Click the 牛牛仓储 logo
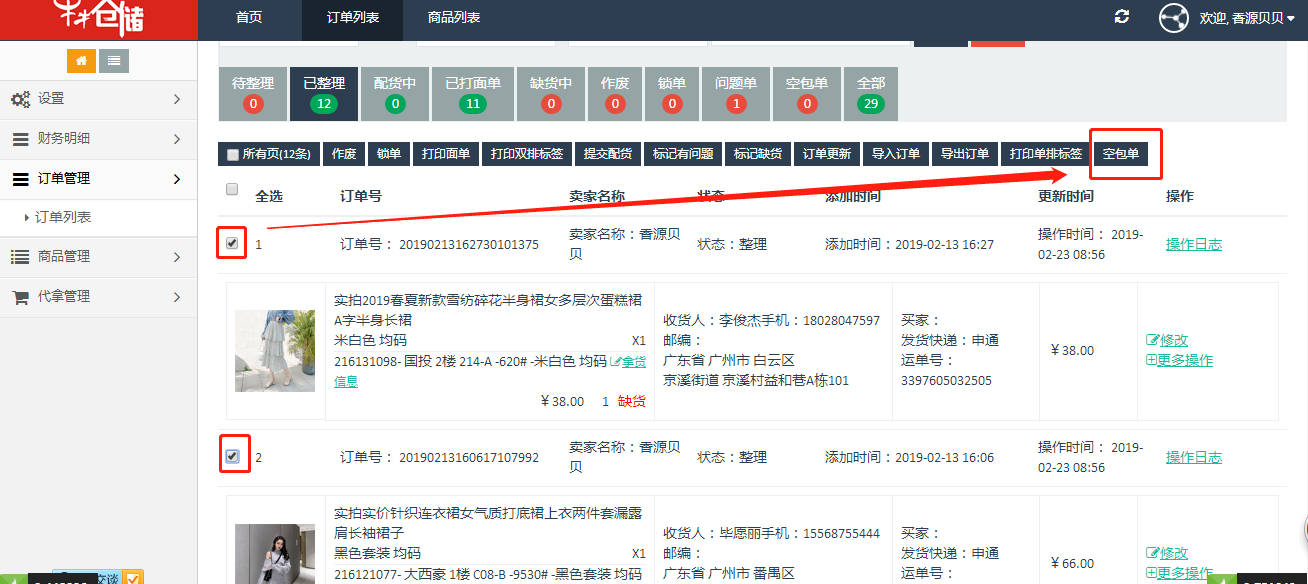 pyautogui.click(x=98, y=19)
